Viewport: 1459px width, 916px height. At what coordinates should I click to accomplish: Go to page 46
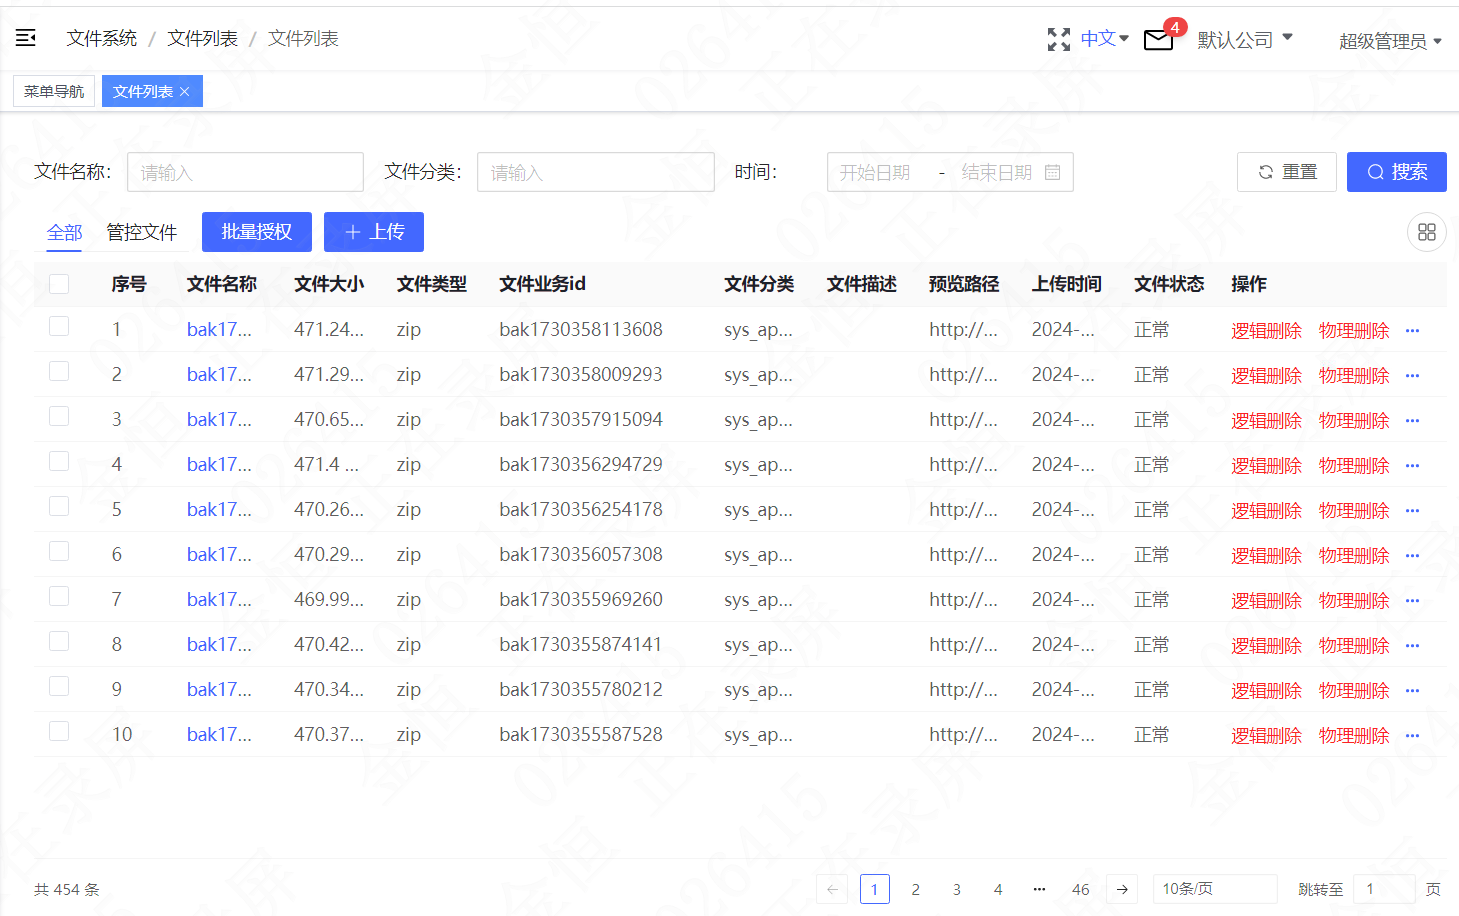pyautogui.click(x=1080, y=889)
